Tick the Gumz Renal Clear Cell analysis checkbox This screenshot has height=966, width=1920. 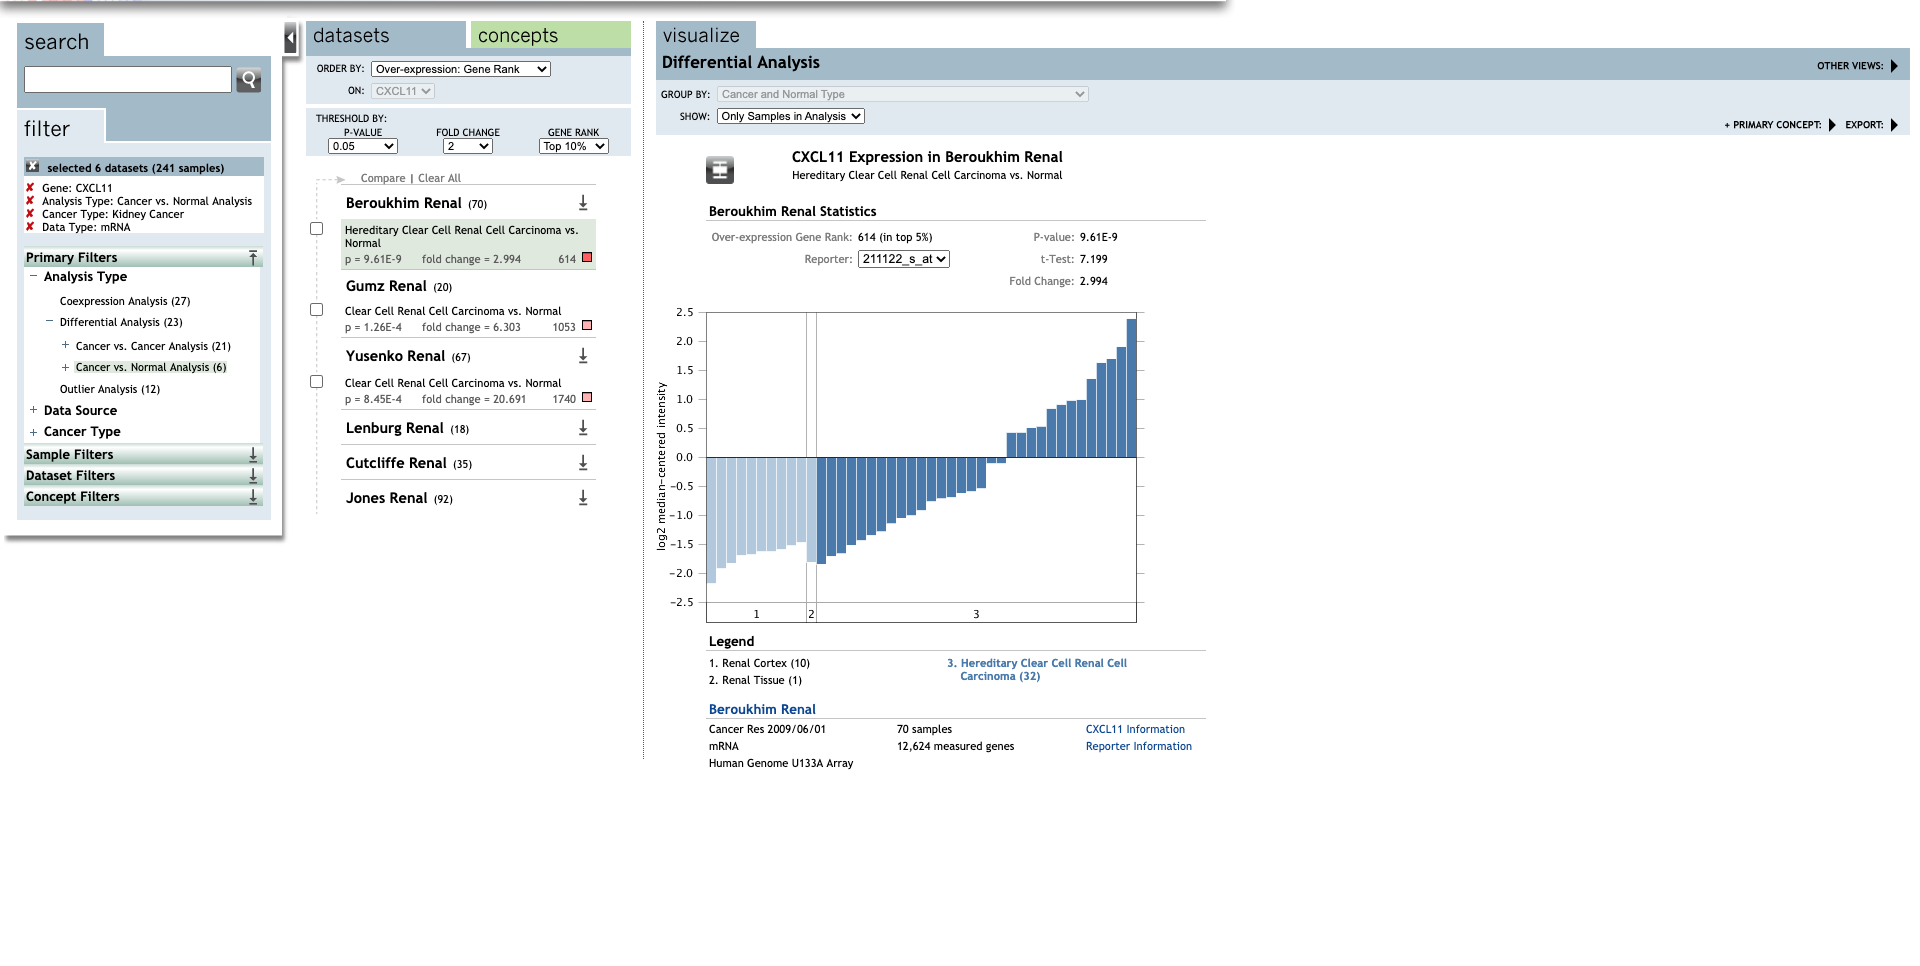coord(317,310)
